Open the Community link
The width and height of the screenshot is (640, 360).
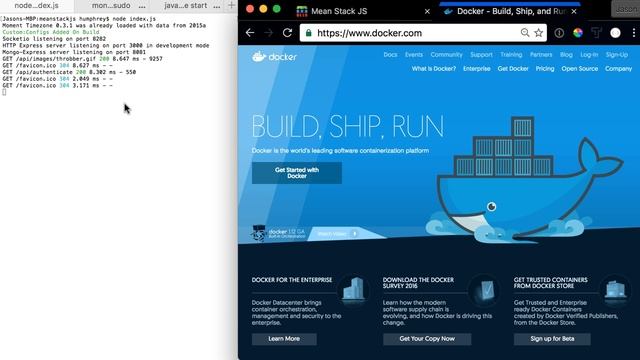447,55
